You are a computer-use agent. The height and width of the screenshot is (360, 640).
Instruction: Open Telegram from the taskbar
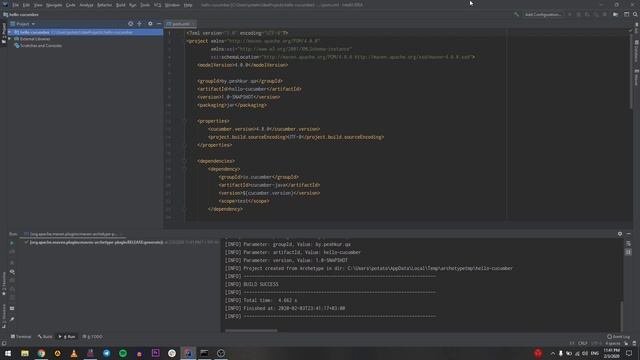107,353
